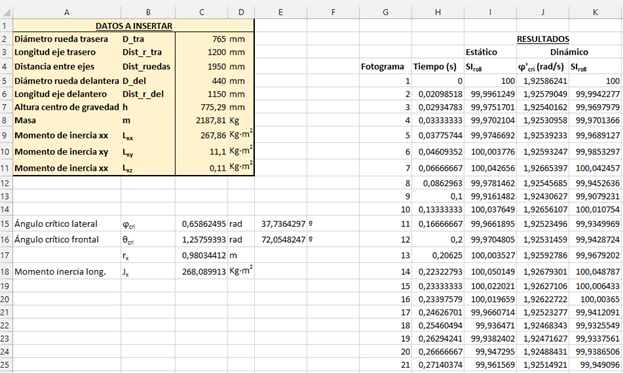
Task: Select the value 268,089913 cell
Action: coord(201,272)
